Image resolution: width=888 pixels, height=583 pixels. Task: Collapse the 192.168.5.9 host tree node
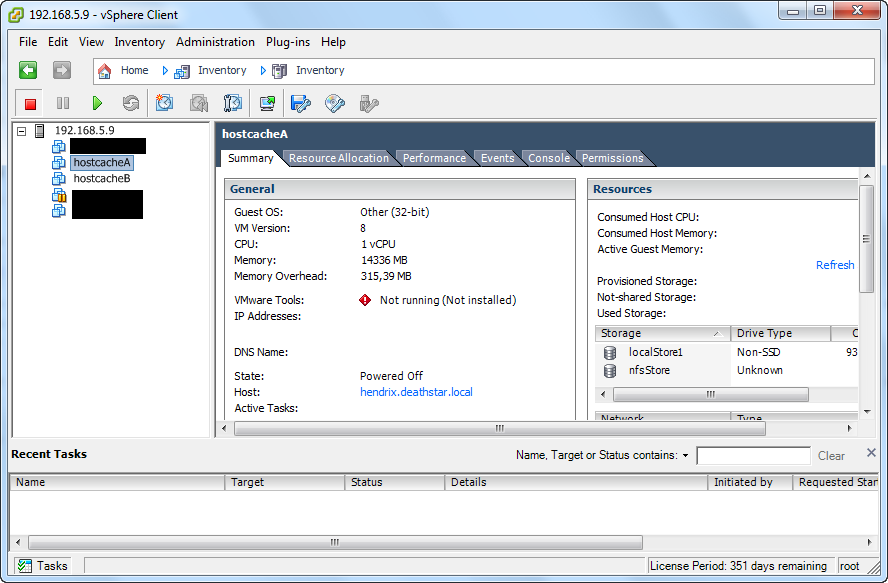tap(22, 131)
